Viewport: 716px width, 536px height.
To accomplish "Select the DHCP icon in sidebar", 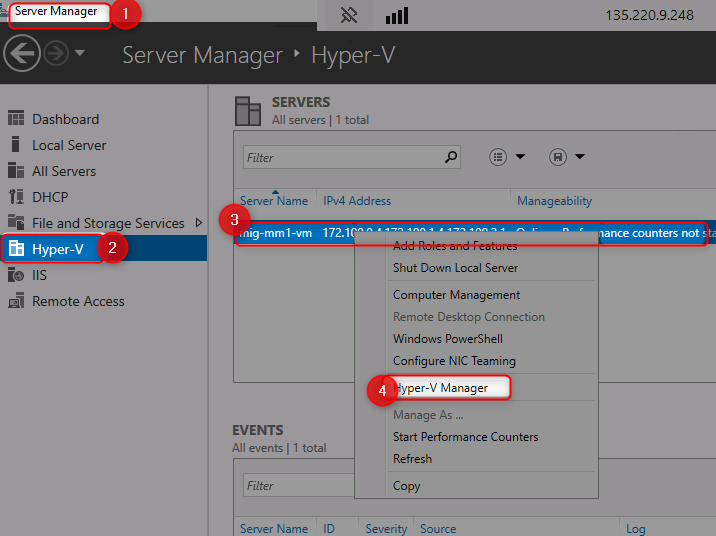I will pyautogui.click(x=16, y=197).
